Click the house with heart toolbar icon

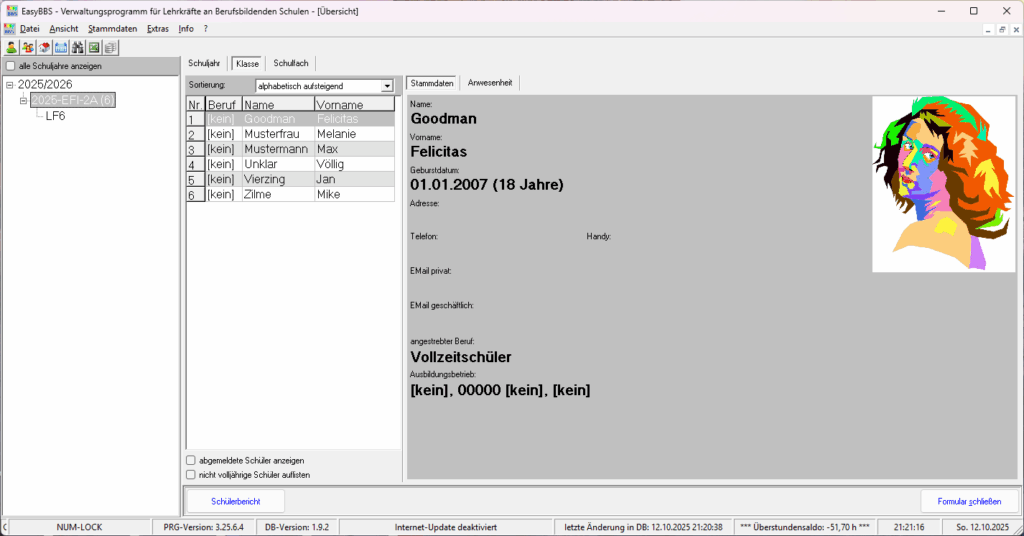[x=45, y=47]
